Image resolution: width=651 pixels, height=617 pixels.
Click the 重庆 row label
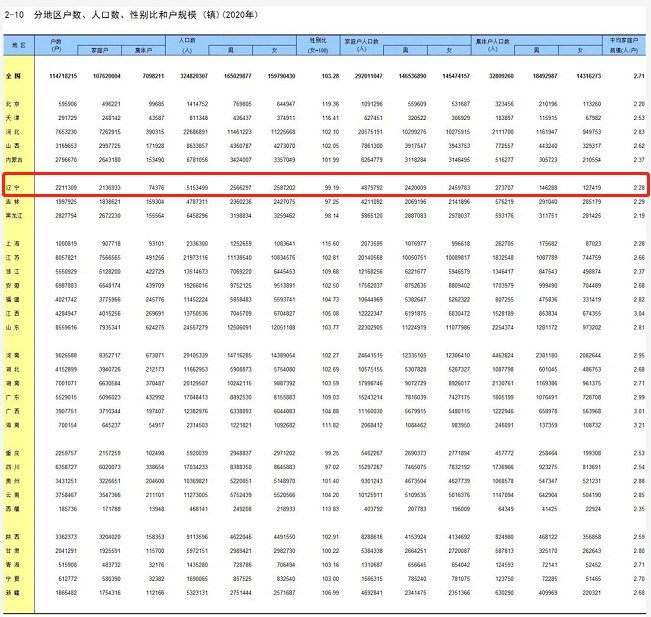coord(13,453)
